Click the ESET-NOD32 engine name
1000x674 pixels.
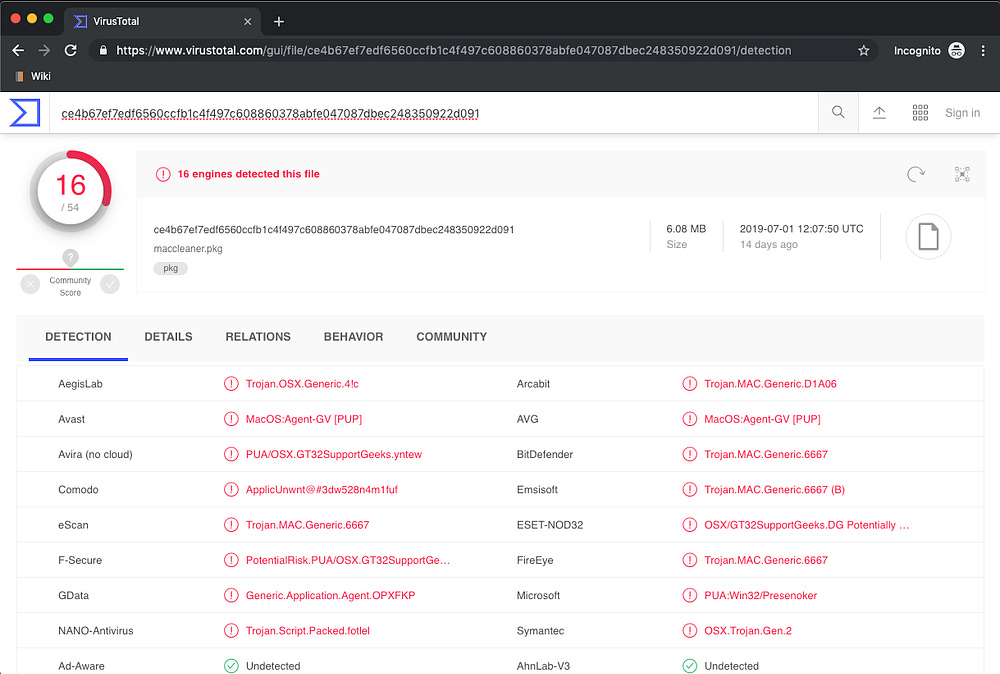tap(550, 525)
